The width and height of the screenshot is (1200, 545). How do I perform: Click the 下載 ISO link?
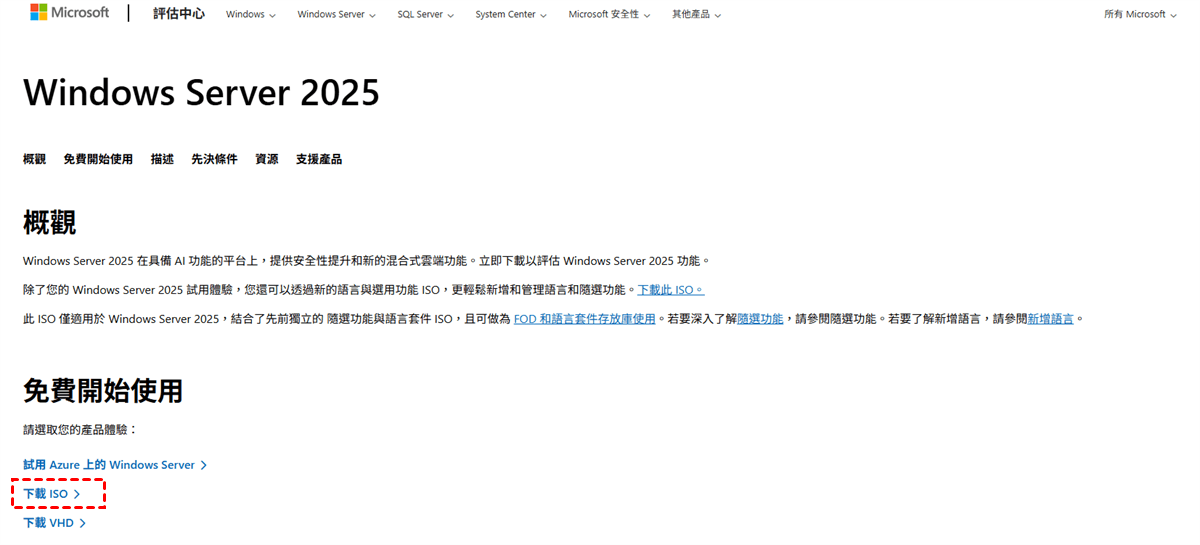tap(52, 494)
